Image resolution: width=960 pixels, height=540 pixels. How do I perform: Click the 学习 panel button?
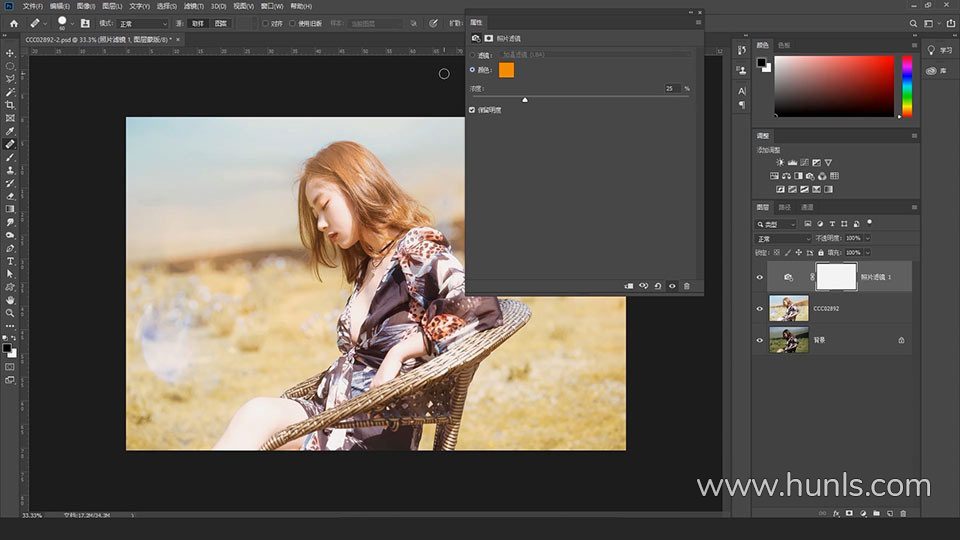939,50
